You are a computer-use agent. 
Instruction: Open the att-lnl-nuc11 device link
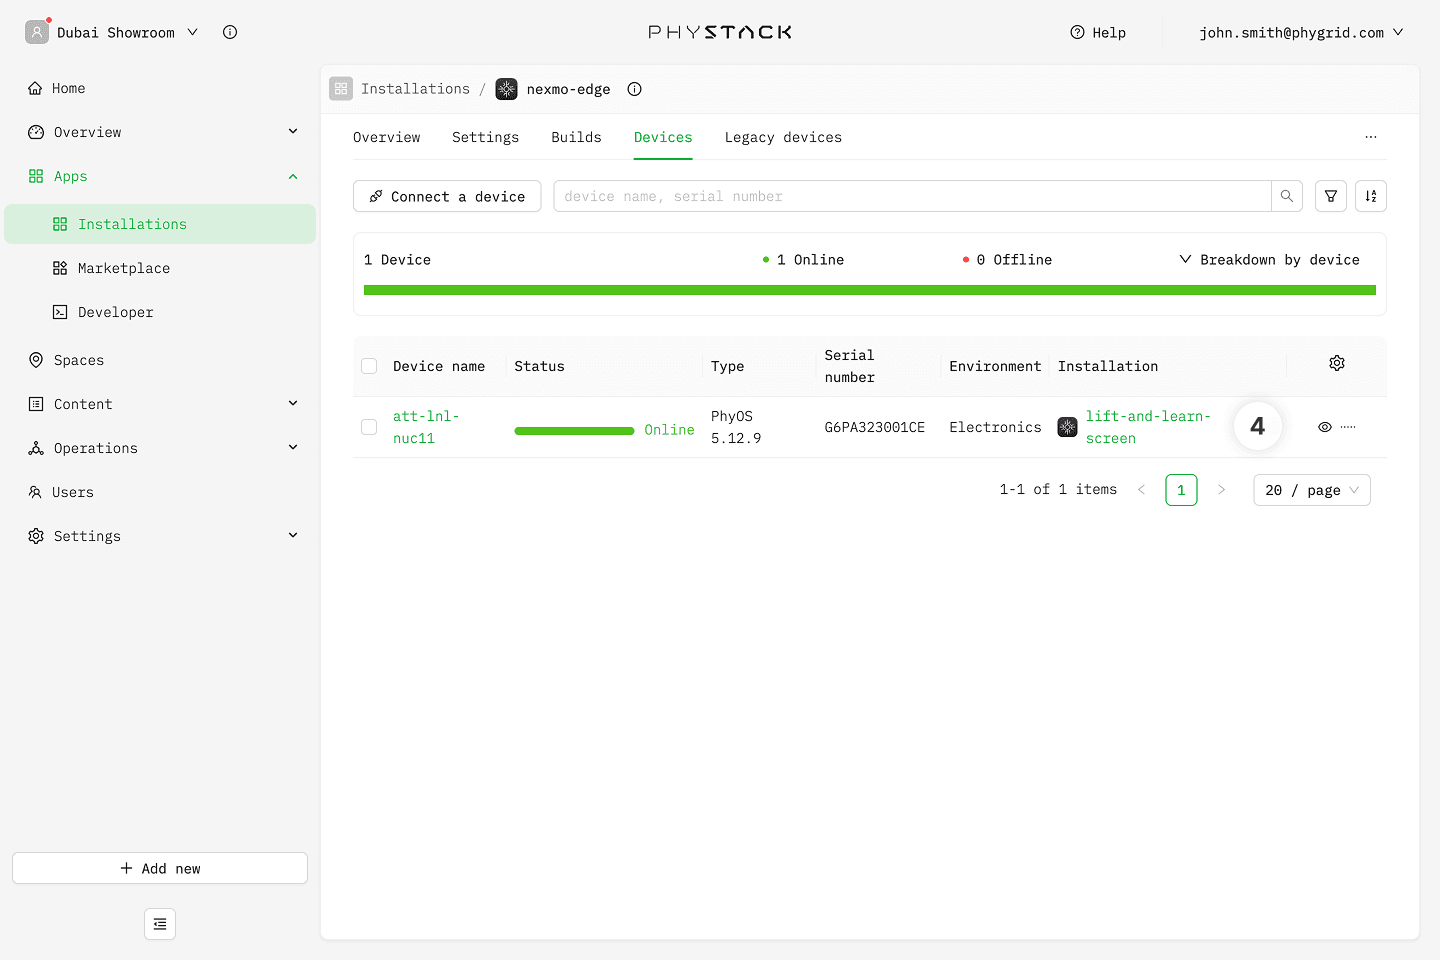tap(426, 427)
